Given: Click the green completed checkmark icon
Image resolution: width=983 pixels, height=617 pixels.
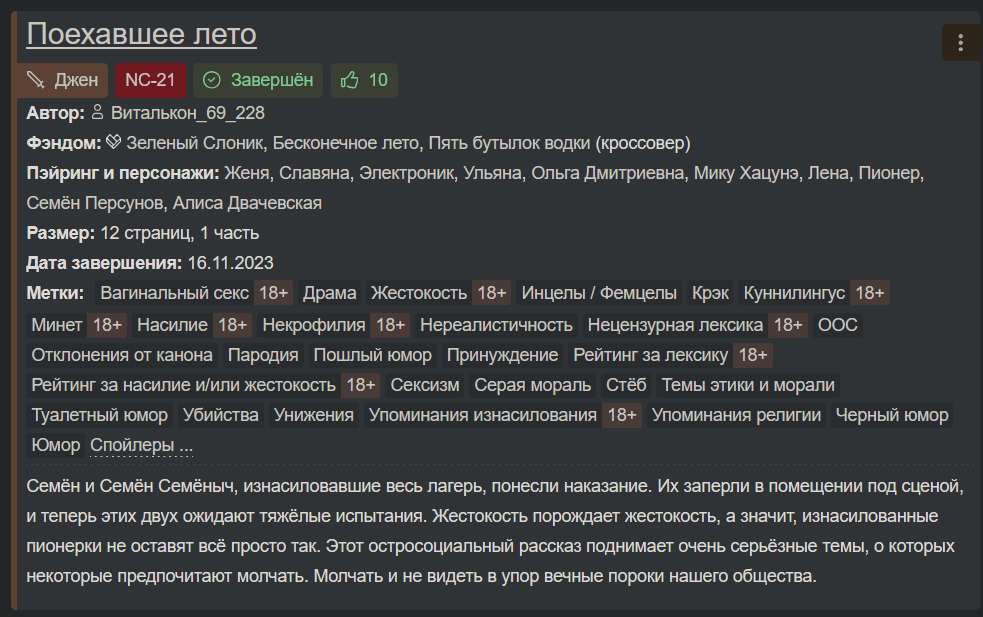Looking at the screenshot, I should coord(212,80).
